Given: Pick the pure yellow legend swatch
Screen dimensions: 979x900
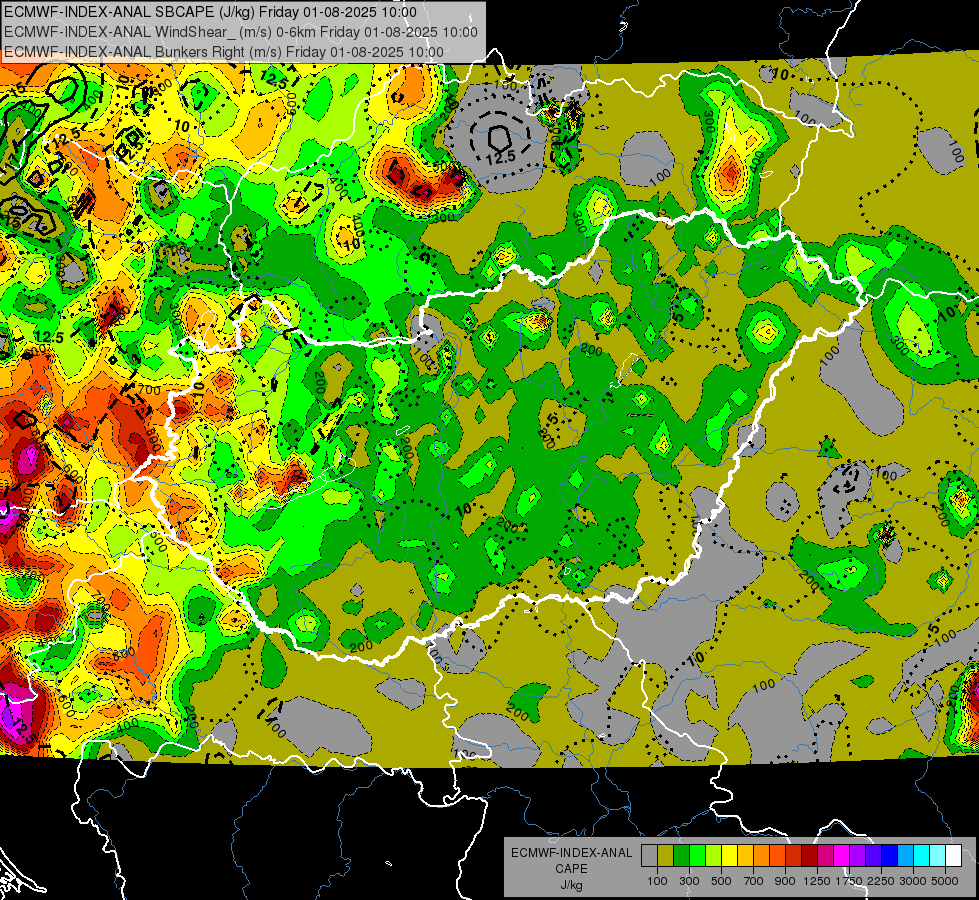Looking at the screenshot, I should pyautogui.click(x=729, y=855).
